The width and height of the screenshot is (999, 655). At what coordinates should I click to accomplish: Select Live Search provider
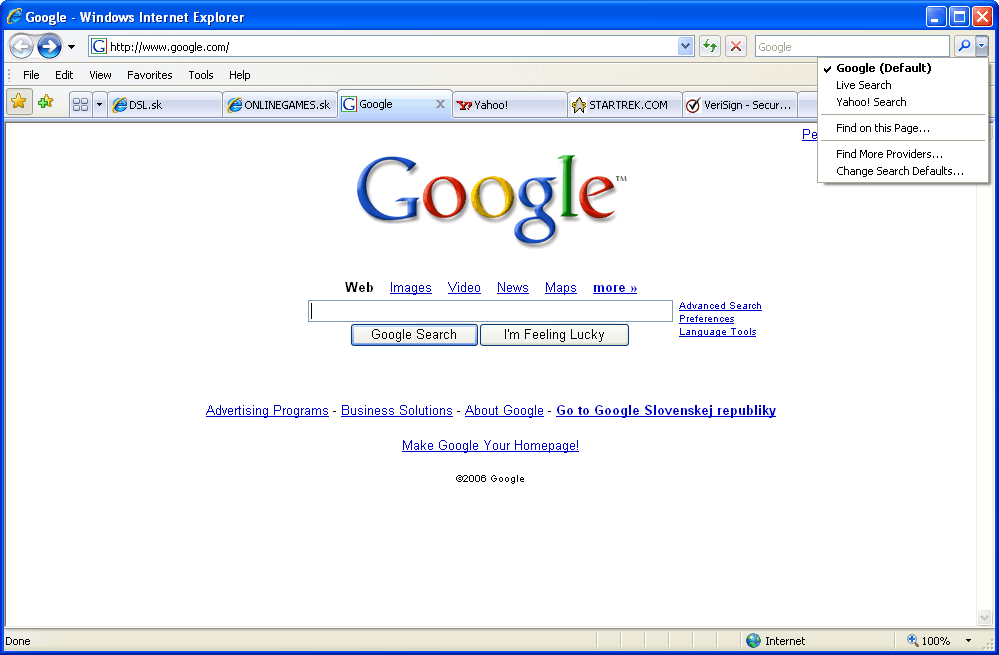coord(903,85)
